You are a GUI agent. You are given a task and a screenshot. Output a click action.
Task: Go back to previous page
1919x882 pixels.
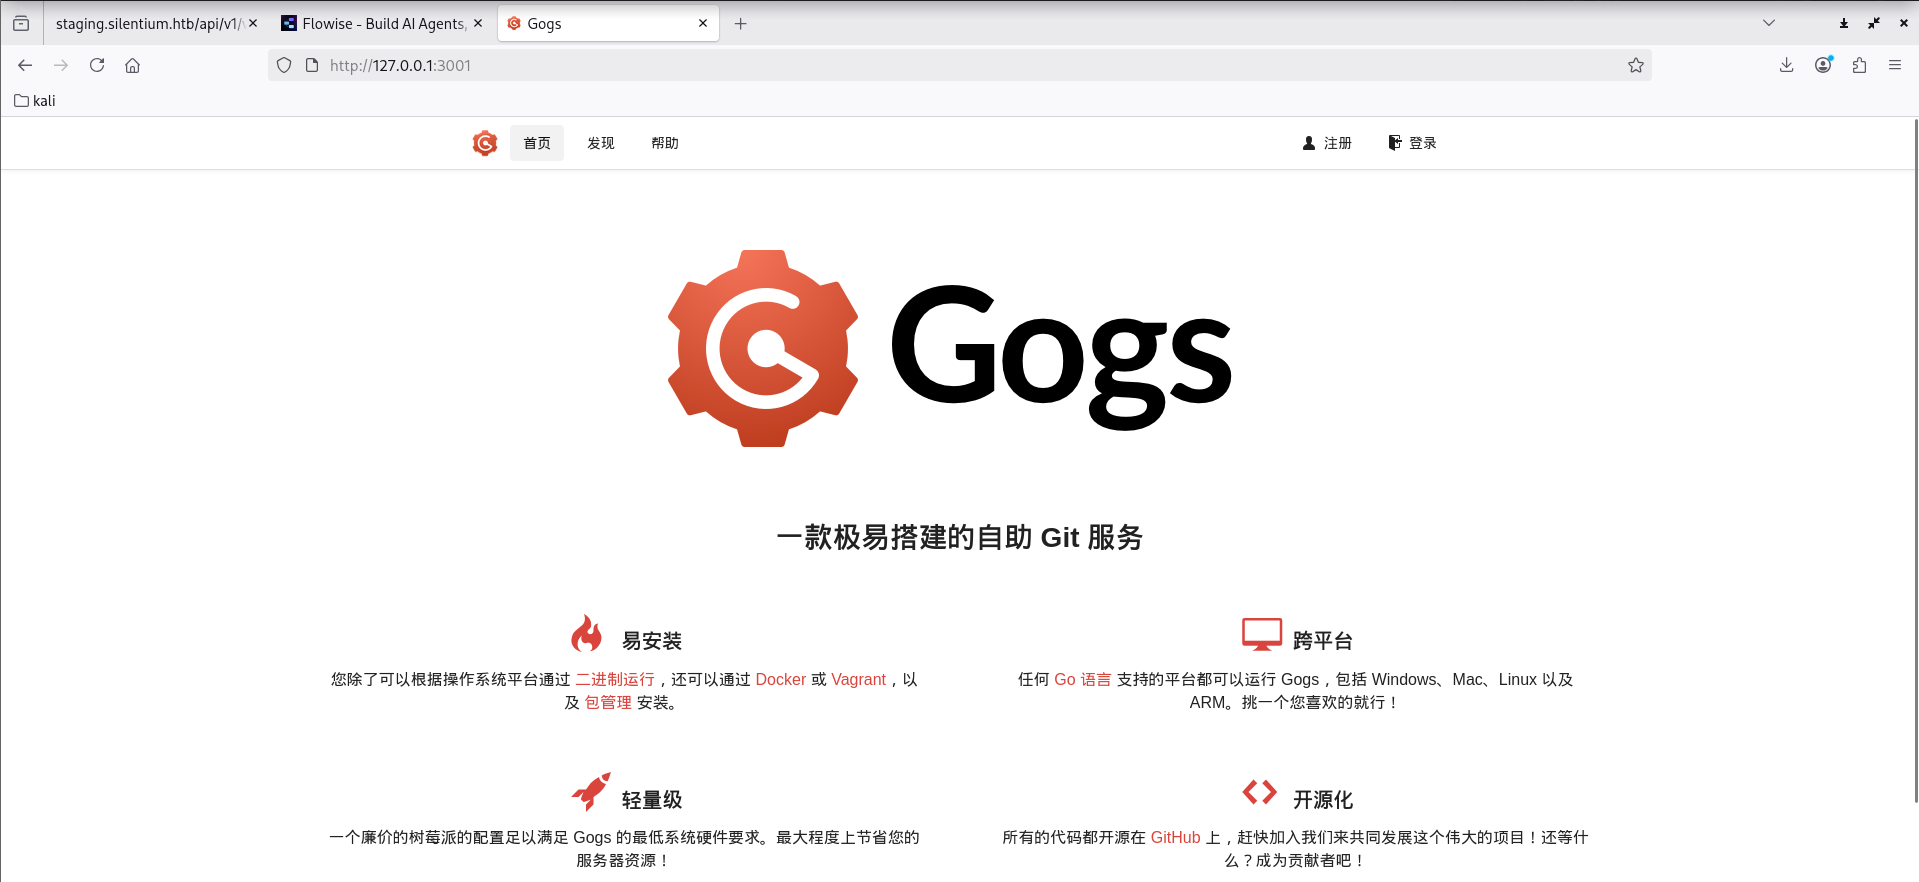(x=25, y=65)
